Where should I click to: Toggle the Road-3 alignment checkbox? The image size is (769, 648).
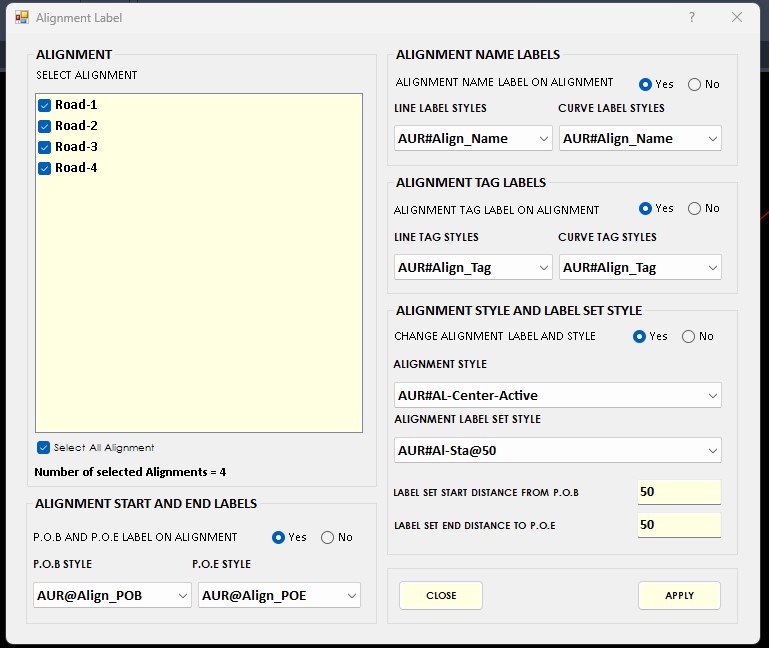coord(44,147)
